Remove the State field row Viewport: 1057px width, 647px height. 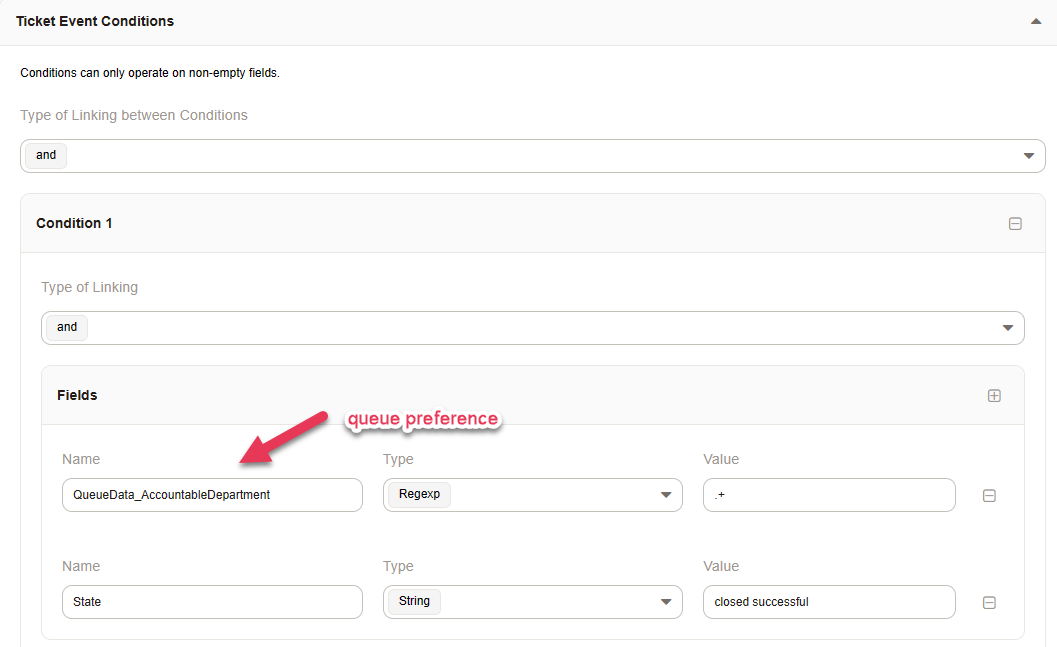(x=989, y=603)
